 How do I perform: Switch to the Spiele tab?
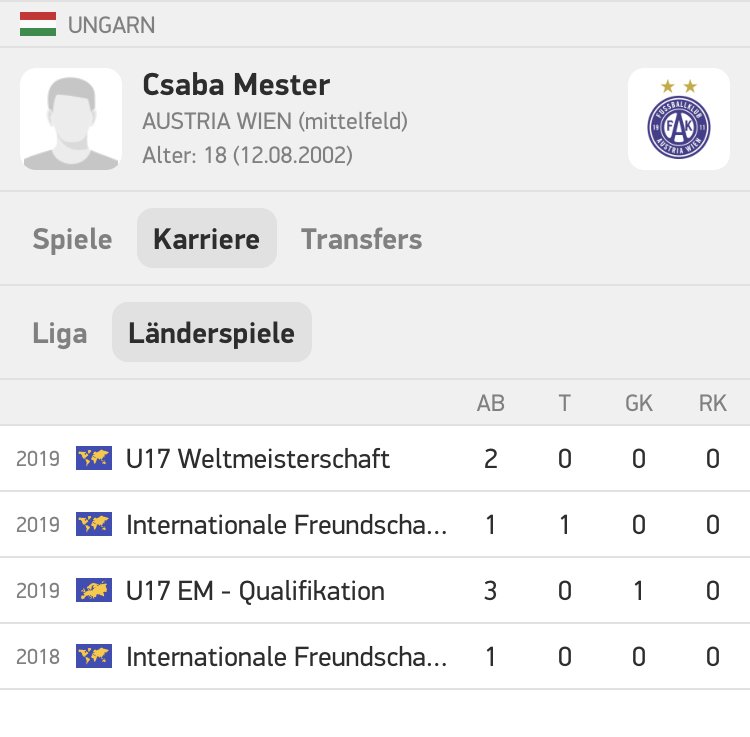pos(72,238)
